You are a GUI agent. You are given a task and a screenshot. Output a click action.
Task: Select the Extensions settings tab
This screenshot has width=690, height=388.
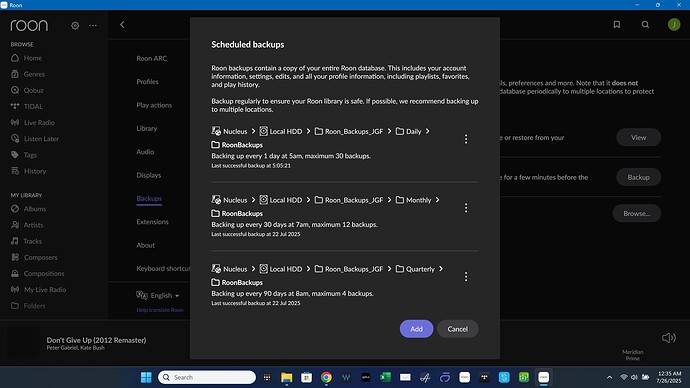pyautogui.click(x=152, y=222)
